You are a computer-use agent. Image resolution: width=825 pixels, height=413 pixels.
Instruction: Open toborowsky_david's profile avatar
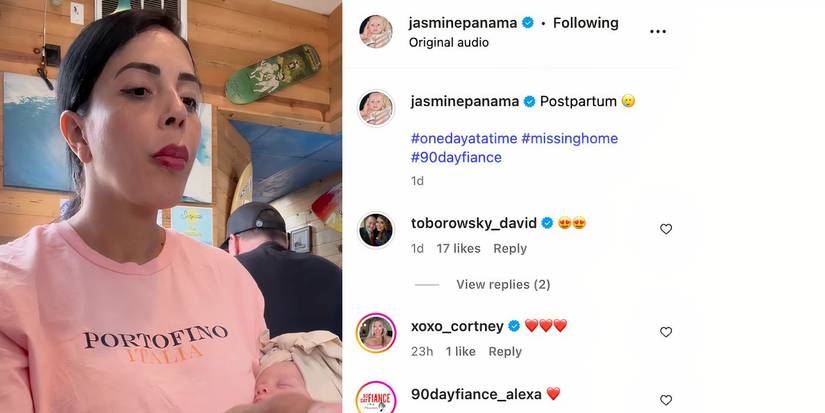tap(376, 230)
